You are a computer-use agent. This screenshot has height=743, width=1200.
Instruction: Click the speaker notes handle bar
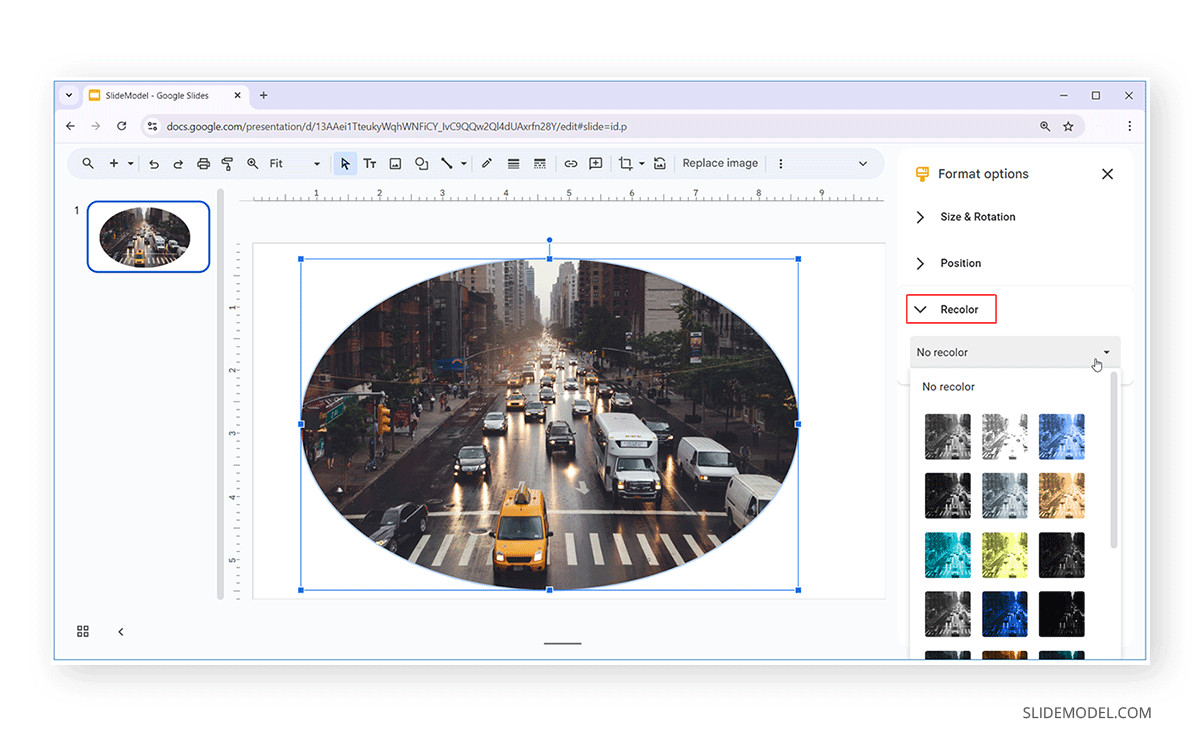[562, 643]
